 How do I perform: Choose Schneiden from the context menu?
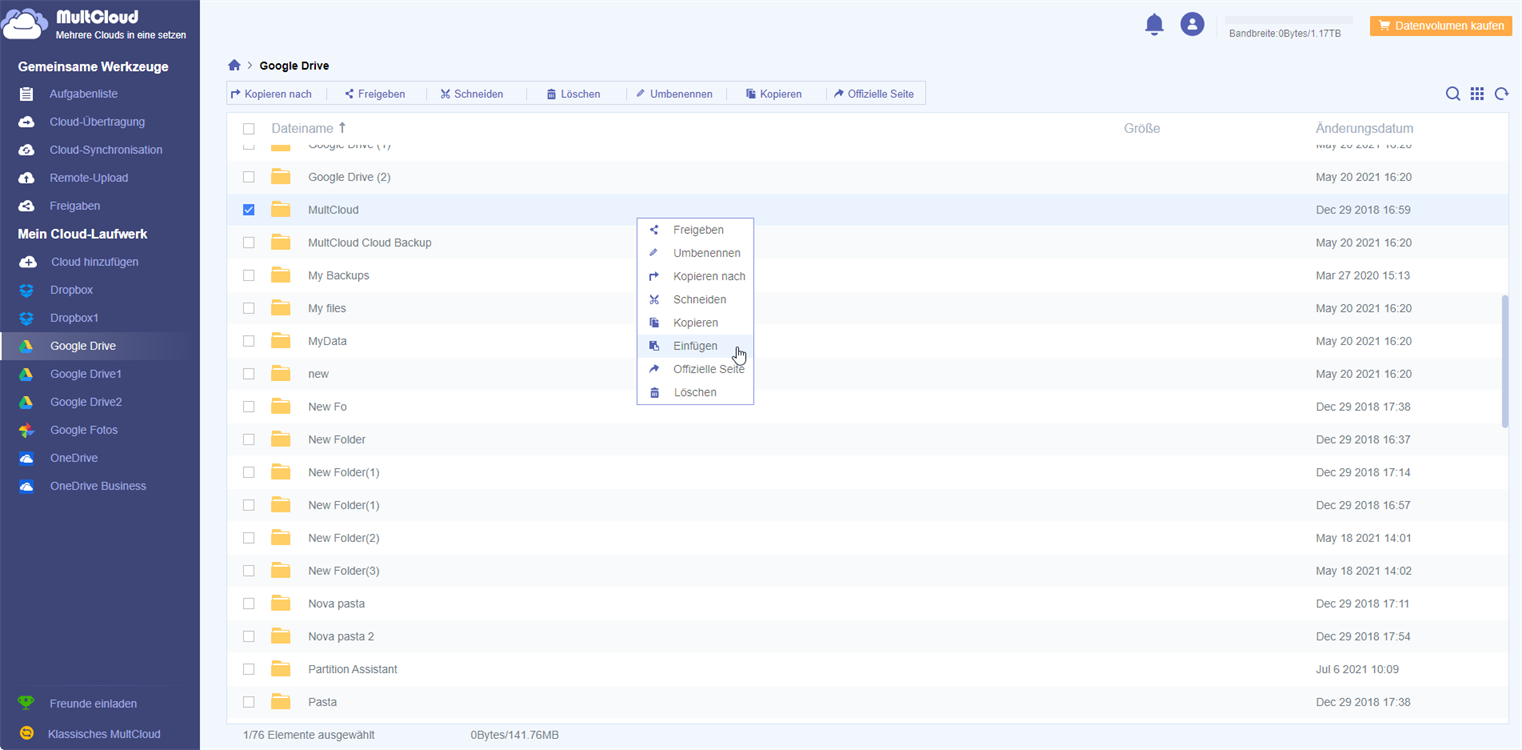695,300
